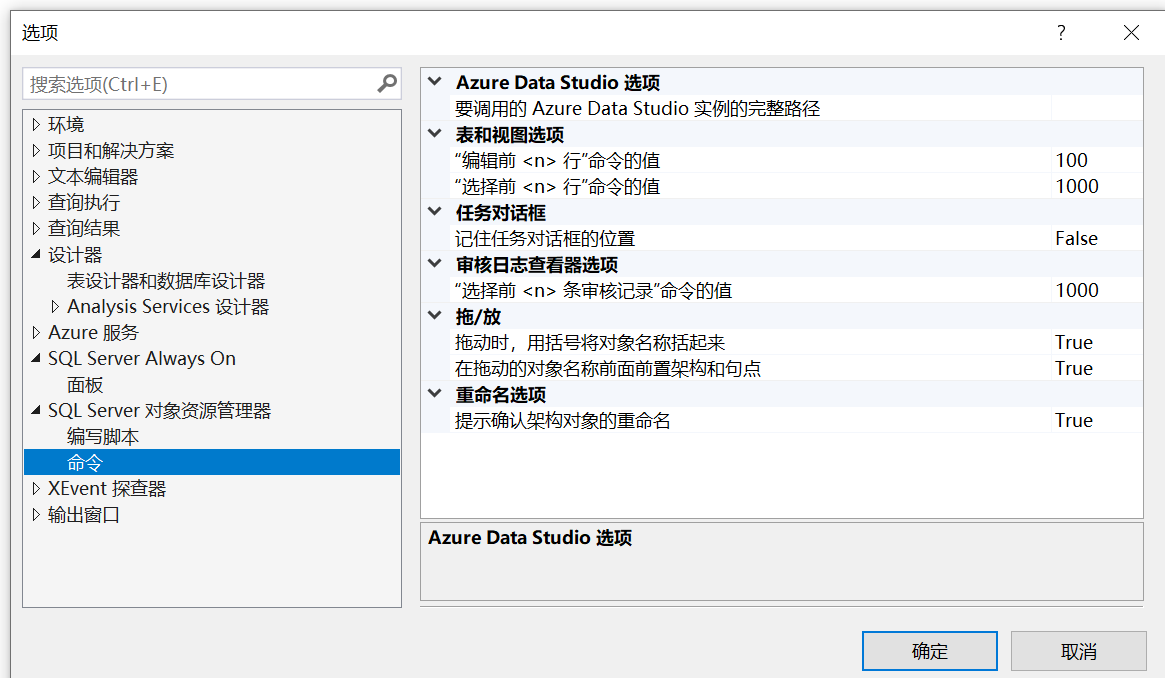
Task: Collapse the 设计器 tree node
Action: click(37, 255)
